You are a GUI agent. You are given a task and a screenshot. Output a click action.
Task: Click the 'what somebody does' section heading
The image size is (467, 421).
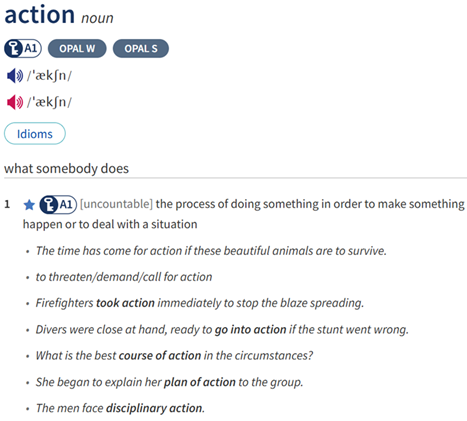tap(66, 168)
